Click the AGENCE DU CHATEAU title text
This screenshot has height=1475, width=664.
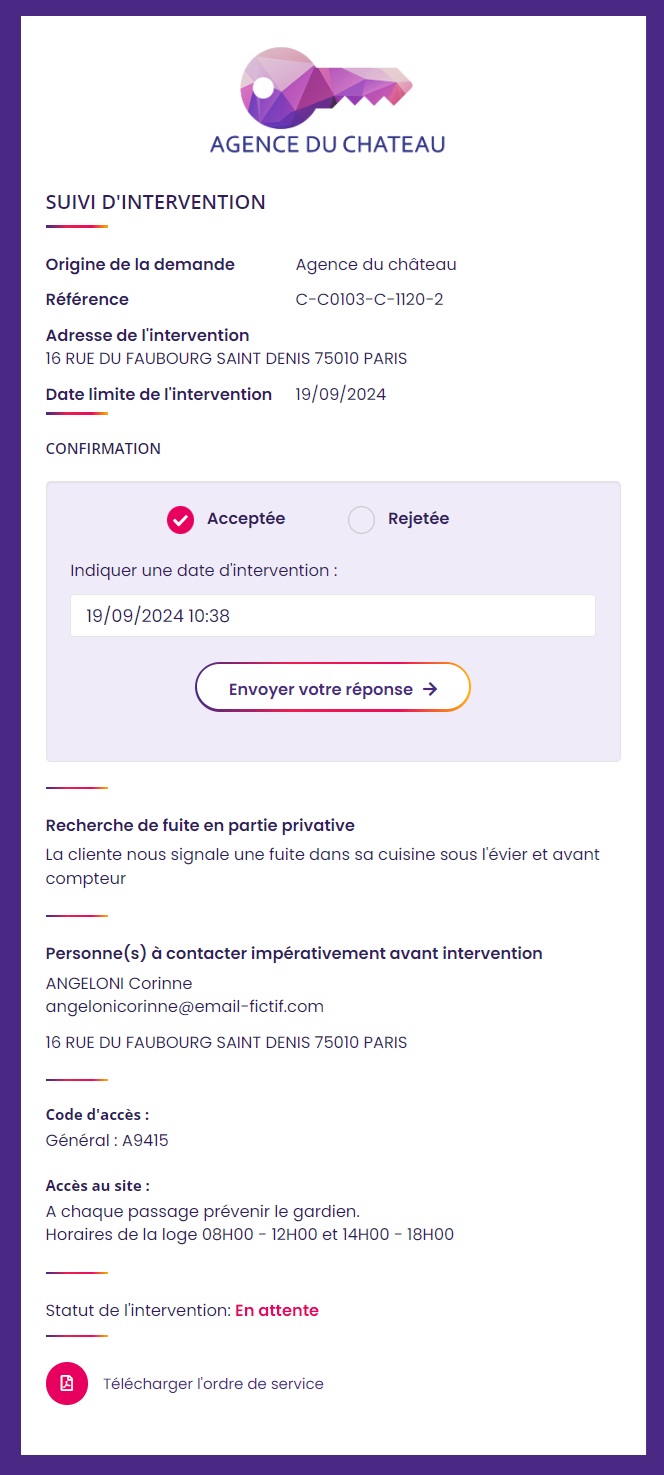pos(327,144)
